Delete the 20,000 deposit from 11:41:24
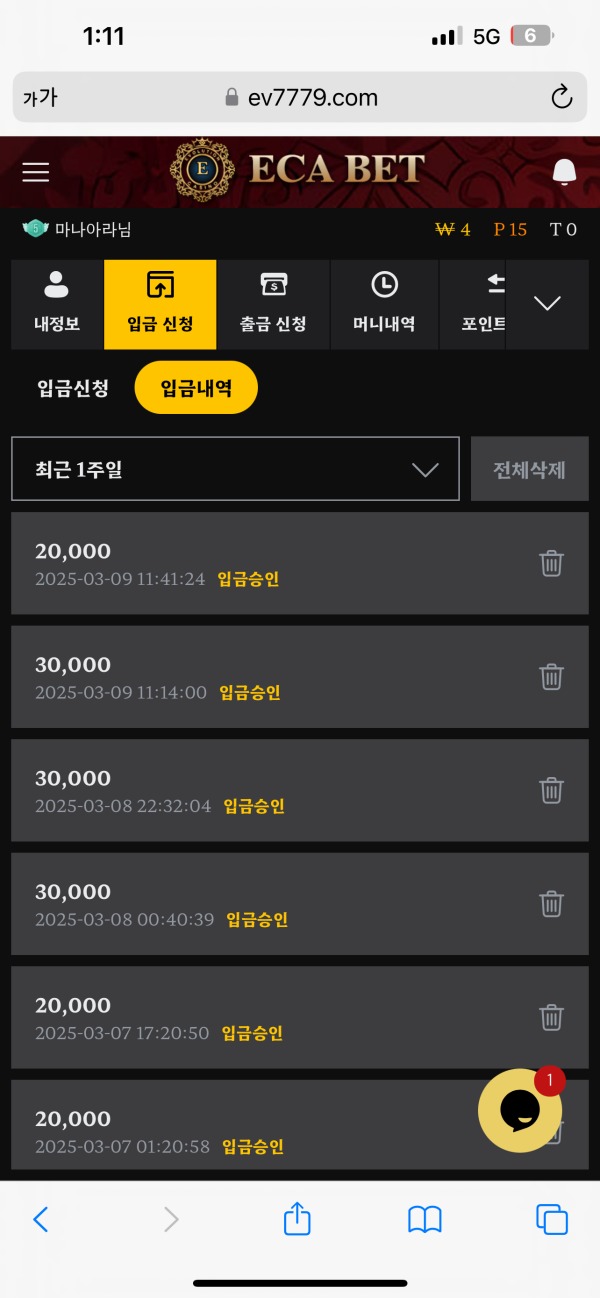The width and height of the screenshot is (600, 1298). point(551,563)
